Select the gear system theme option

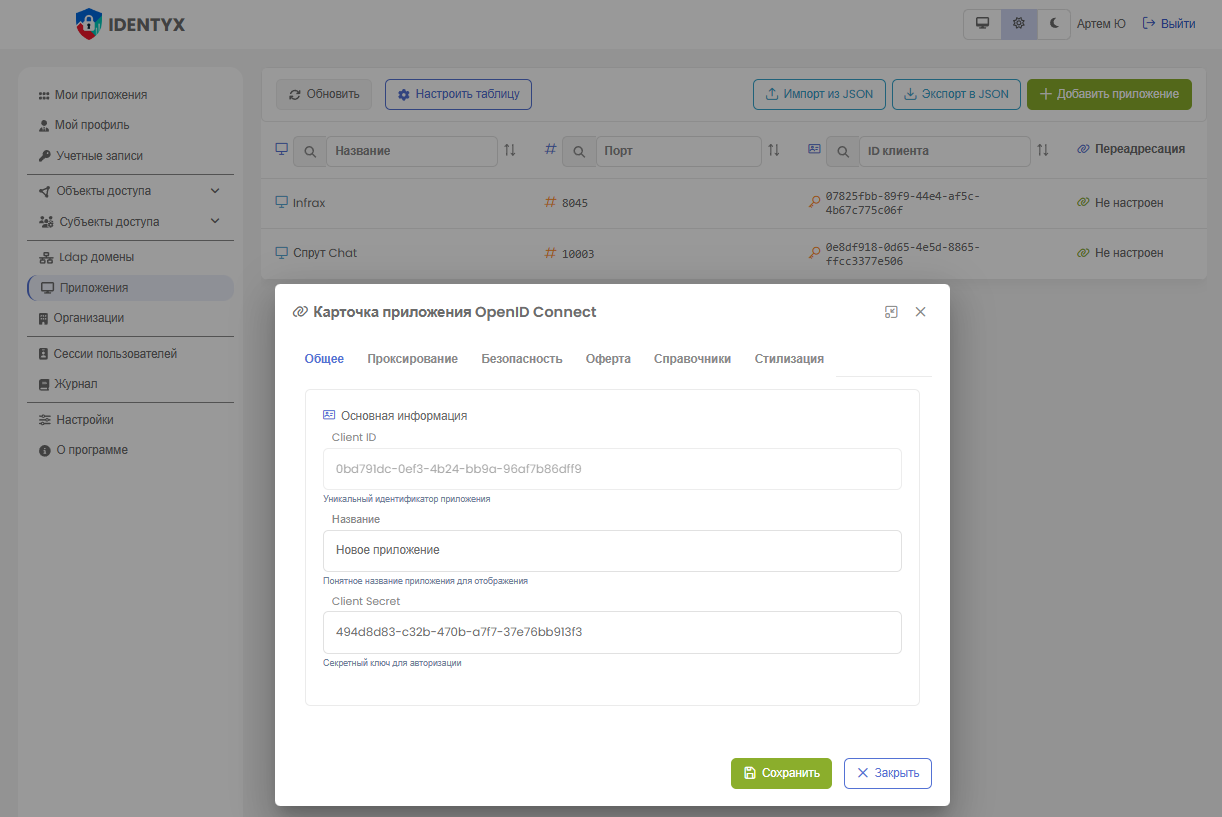click(1018, 24)
